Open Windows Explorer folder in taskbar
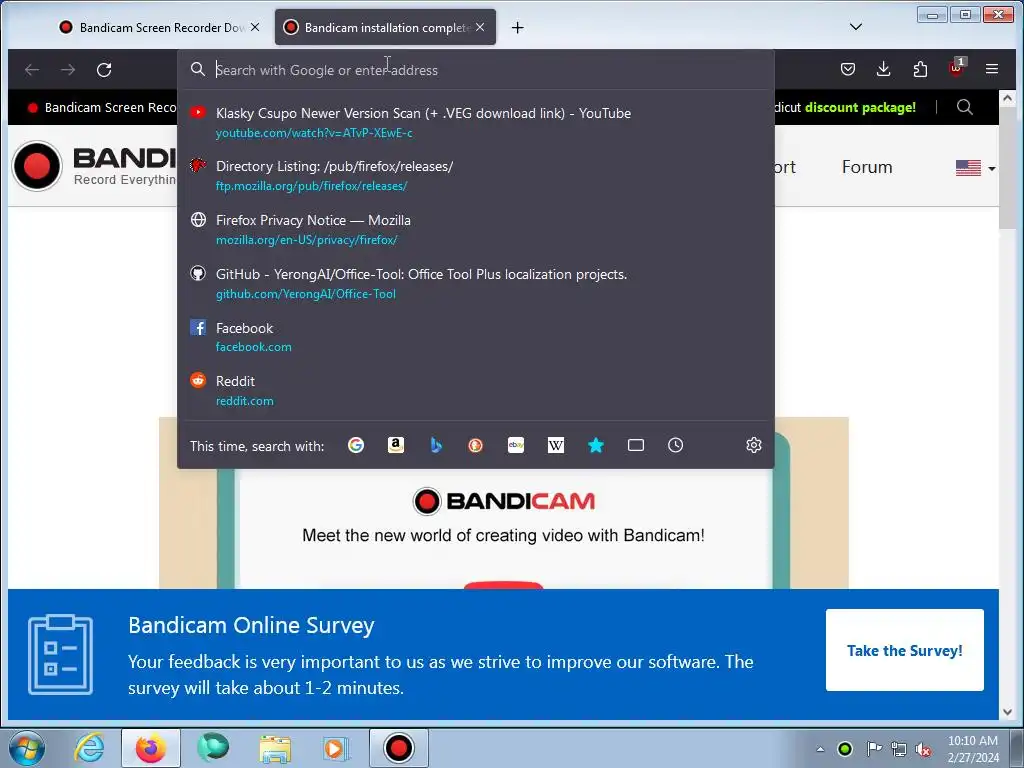This screenshot has height=768, width=1024. pos(275,748)
